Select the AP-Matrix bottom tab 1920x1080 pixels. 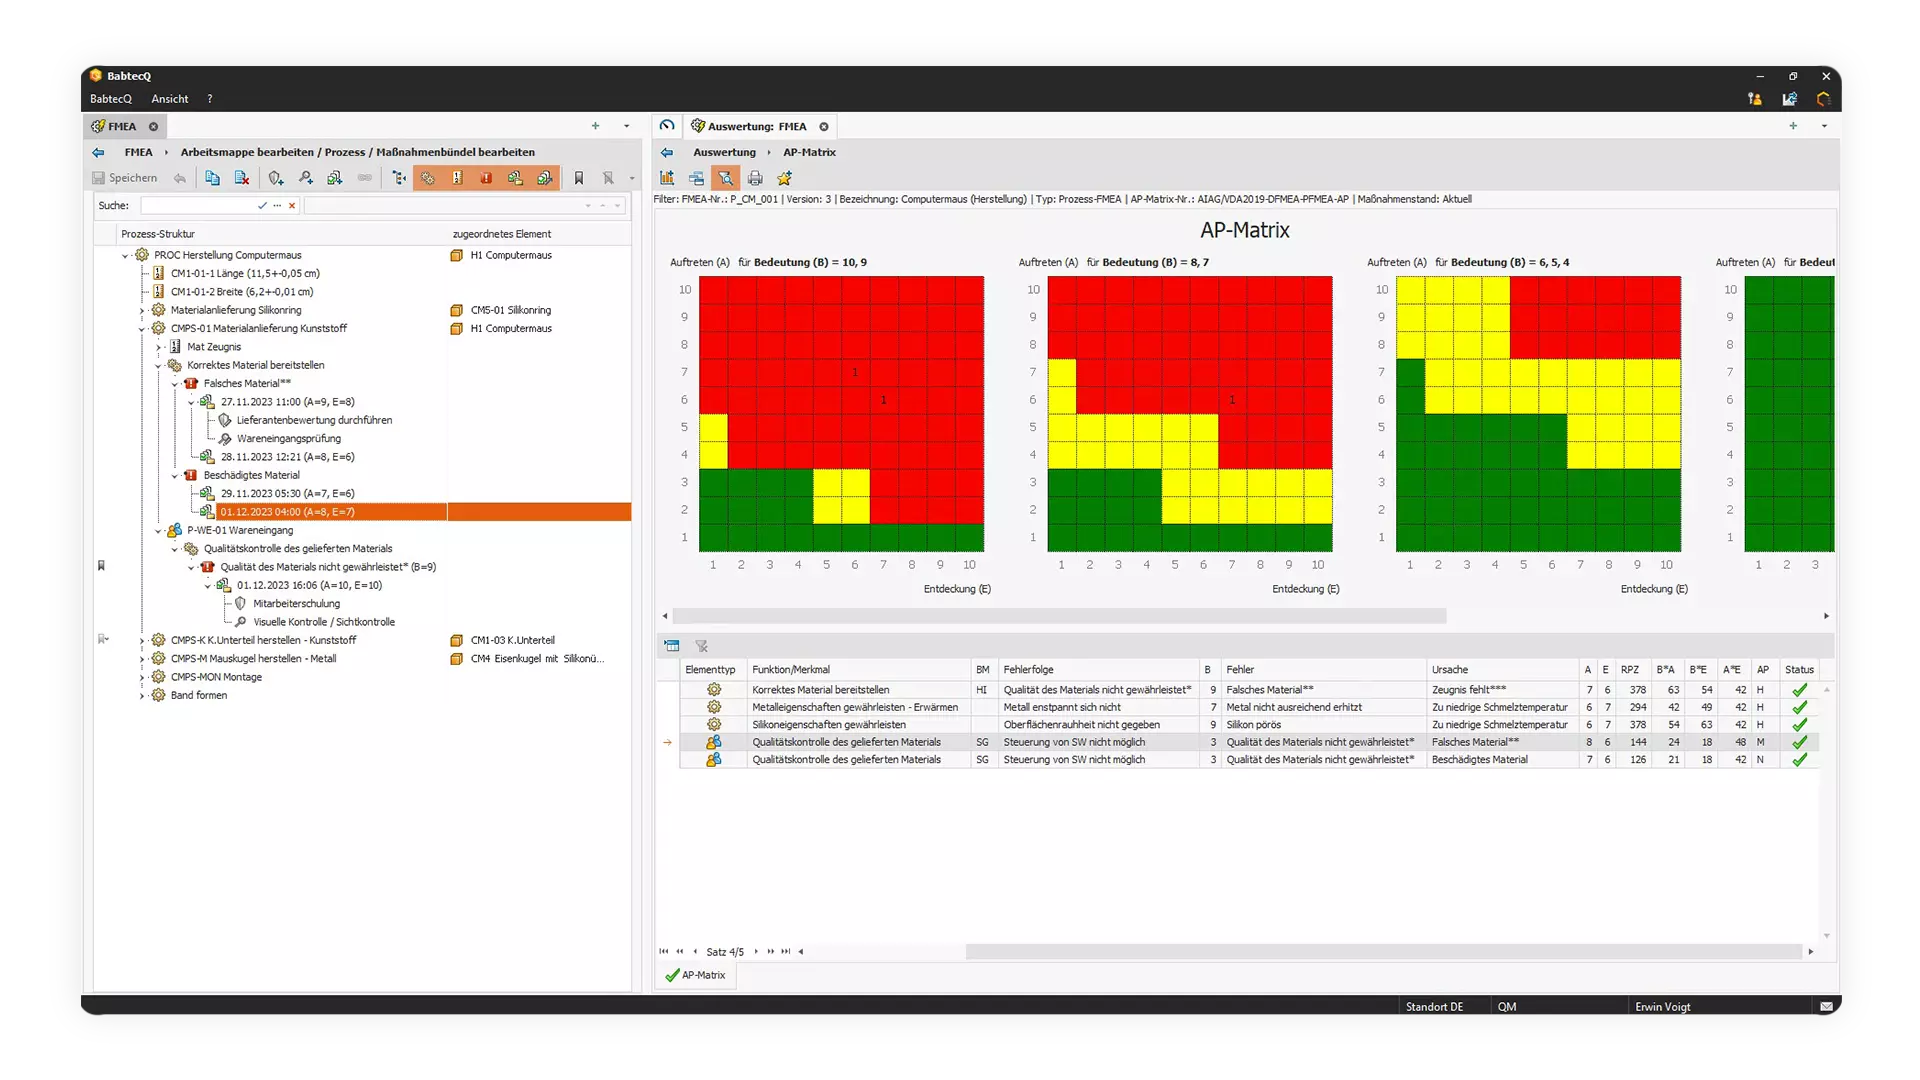[x=696, y=975]
